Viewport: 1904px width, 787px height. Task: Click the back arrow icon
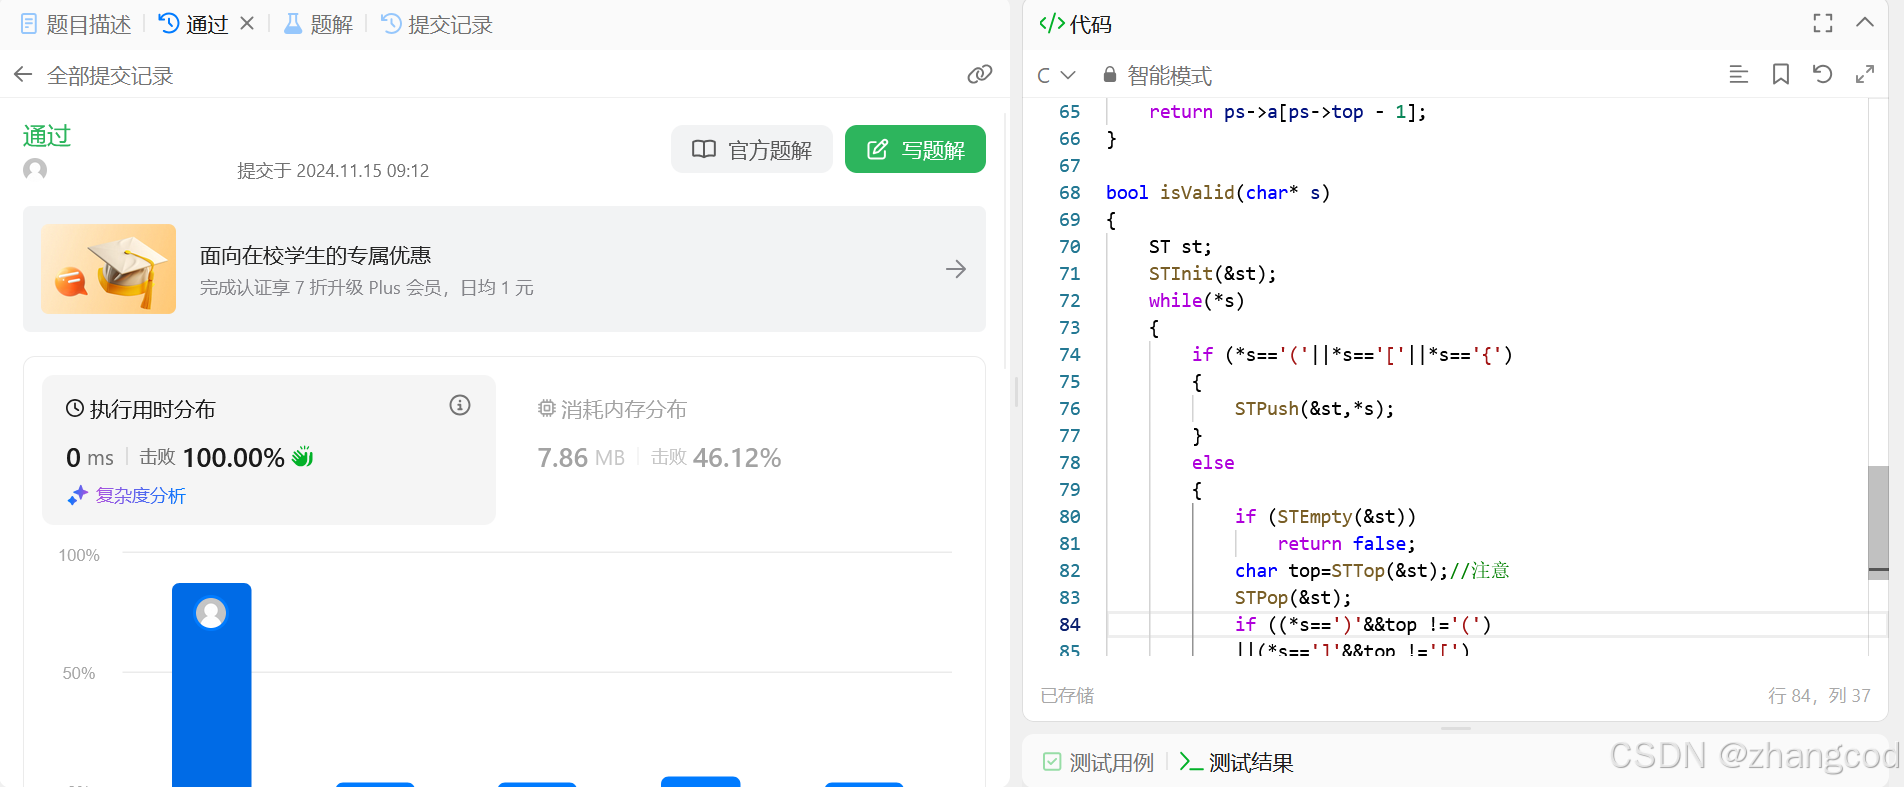click(23, 75)
